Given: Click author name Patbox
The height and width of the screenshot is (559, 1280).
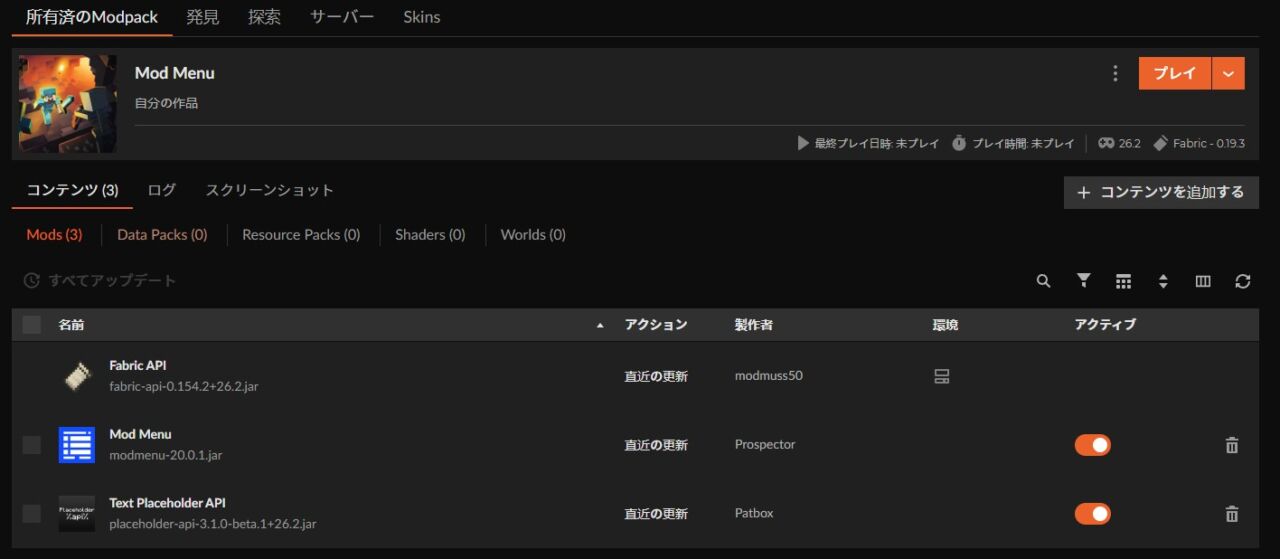Looking at the screenshot, I should coord(754,514).
